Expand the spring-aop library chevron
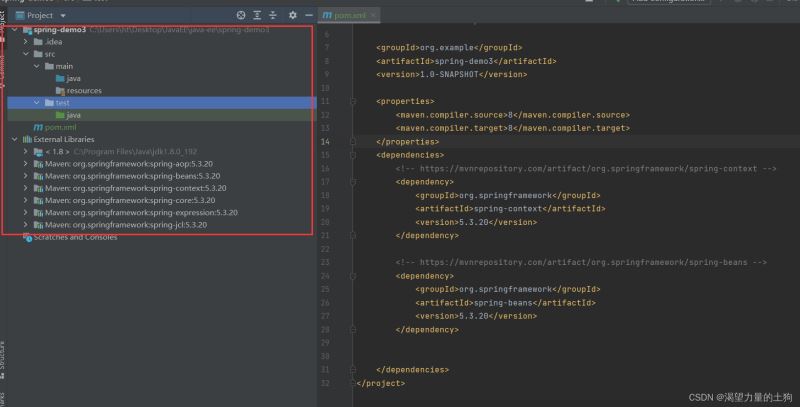Screen dimensions: 800x407 coord(26,164)
